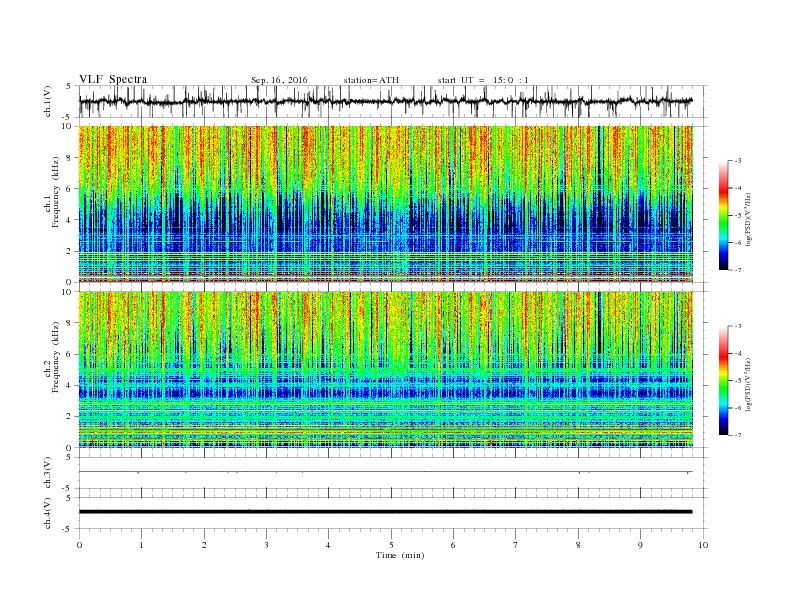This screenshot has width=792, height=612.
Task: Click the thin ch.3 voltage trace
Action: click(x=386, y=472)
